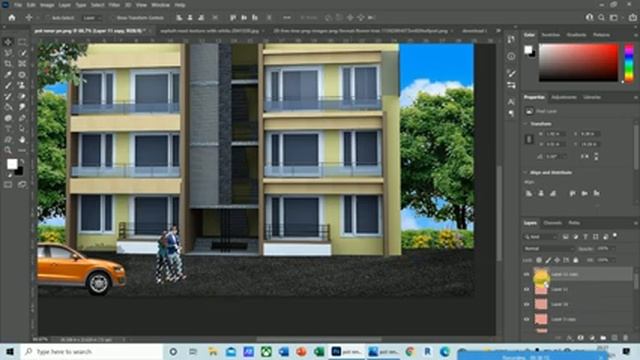Click the lock position icon in Layers
This screenshot has width=640, height=360.
pyautogui.click(x=557, y=260)
